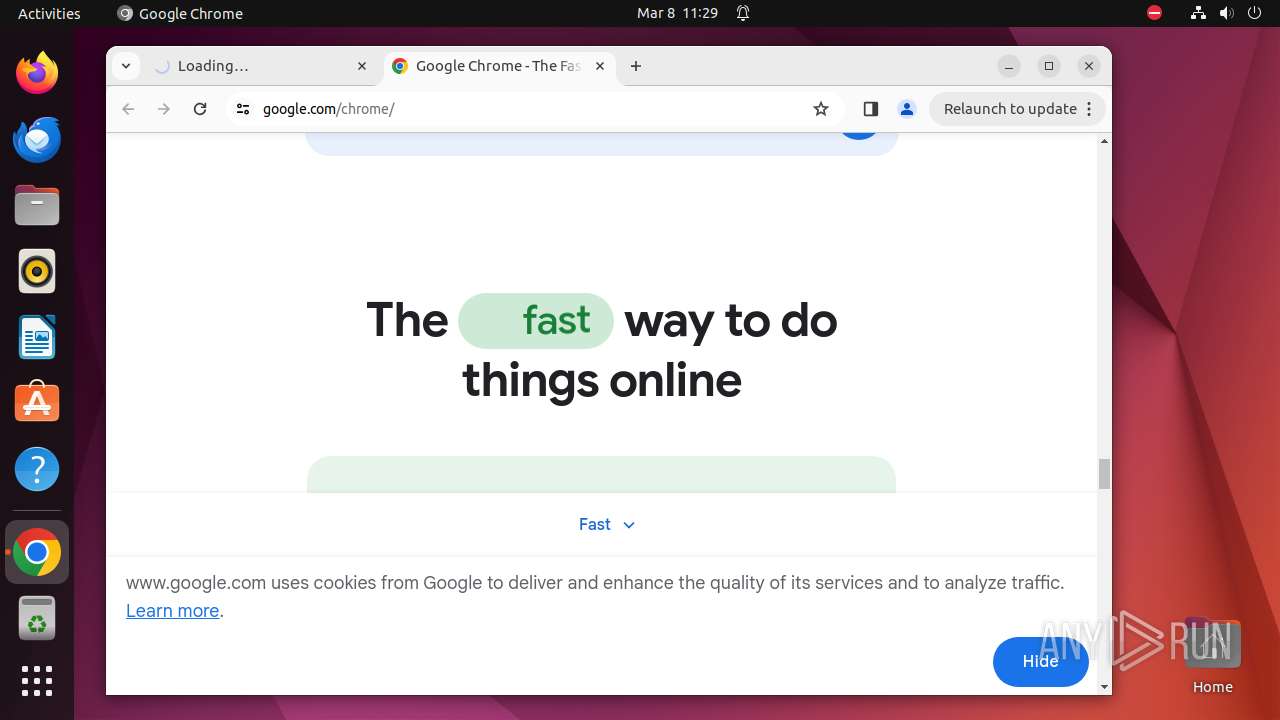The image size is (1280, 720).
Task: Open the Home folder desktop icon
Action: coord(1212,656)
